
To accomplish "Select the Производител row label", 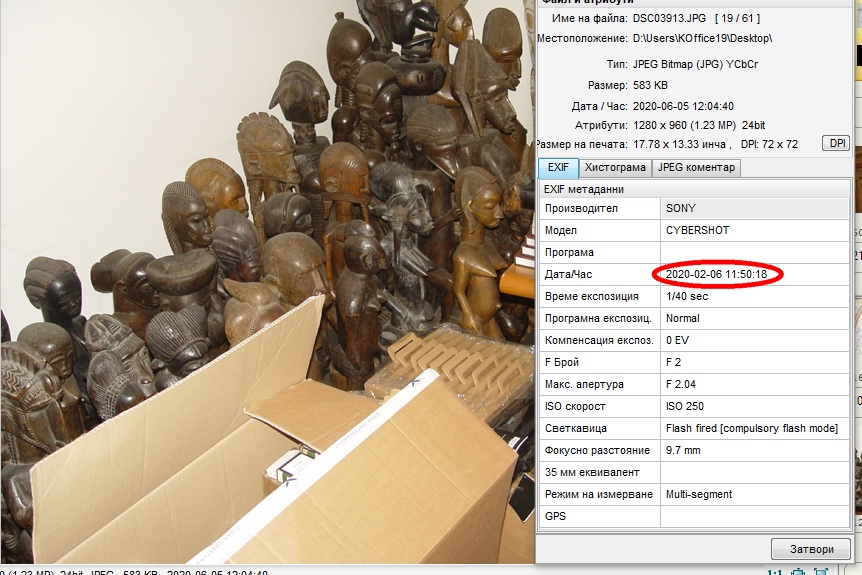I will [581, 208].
